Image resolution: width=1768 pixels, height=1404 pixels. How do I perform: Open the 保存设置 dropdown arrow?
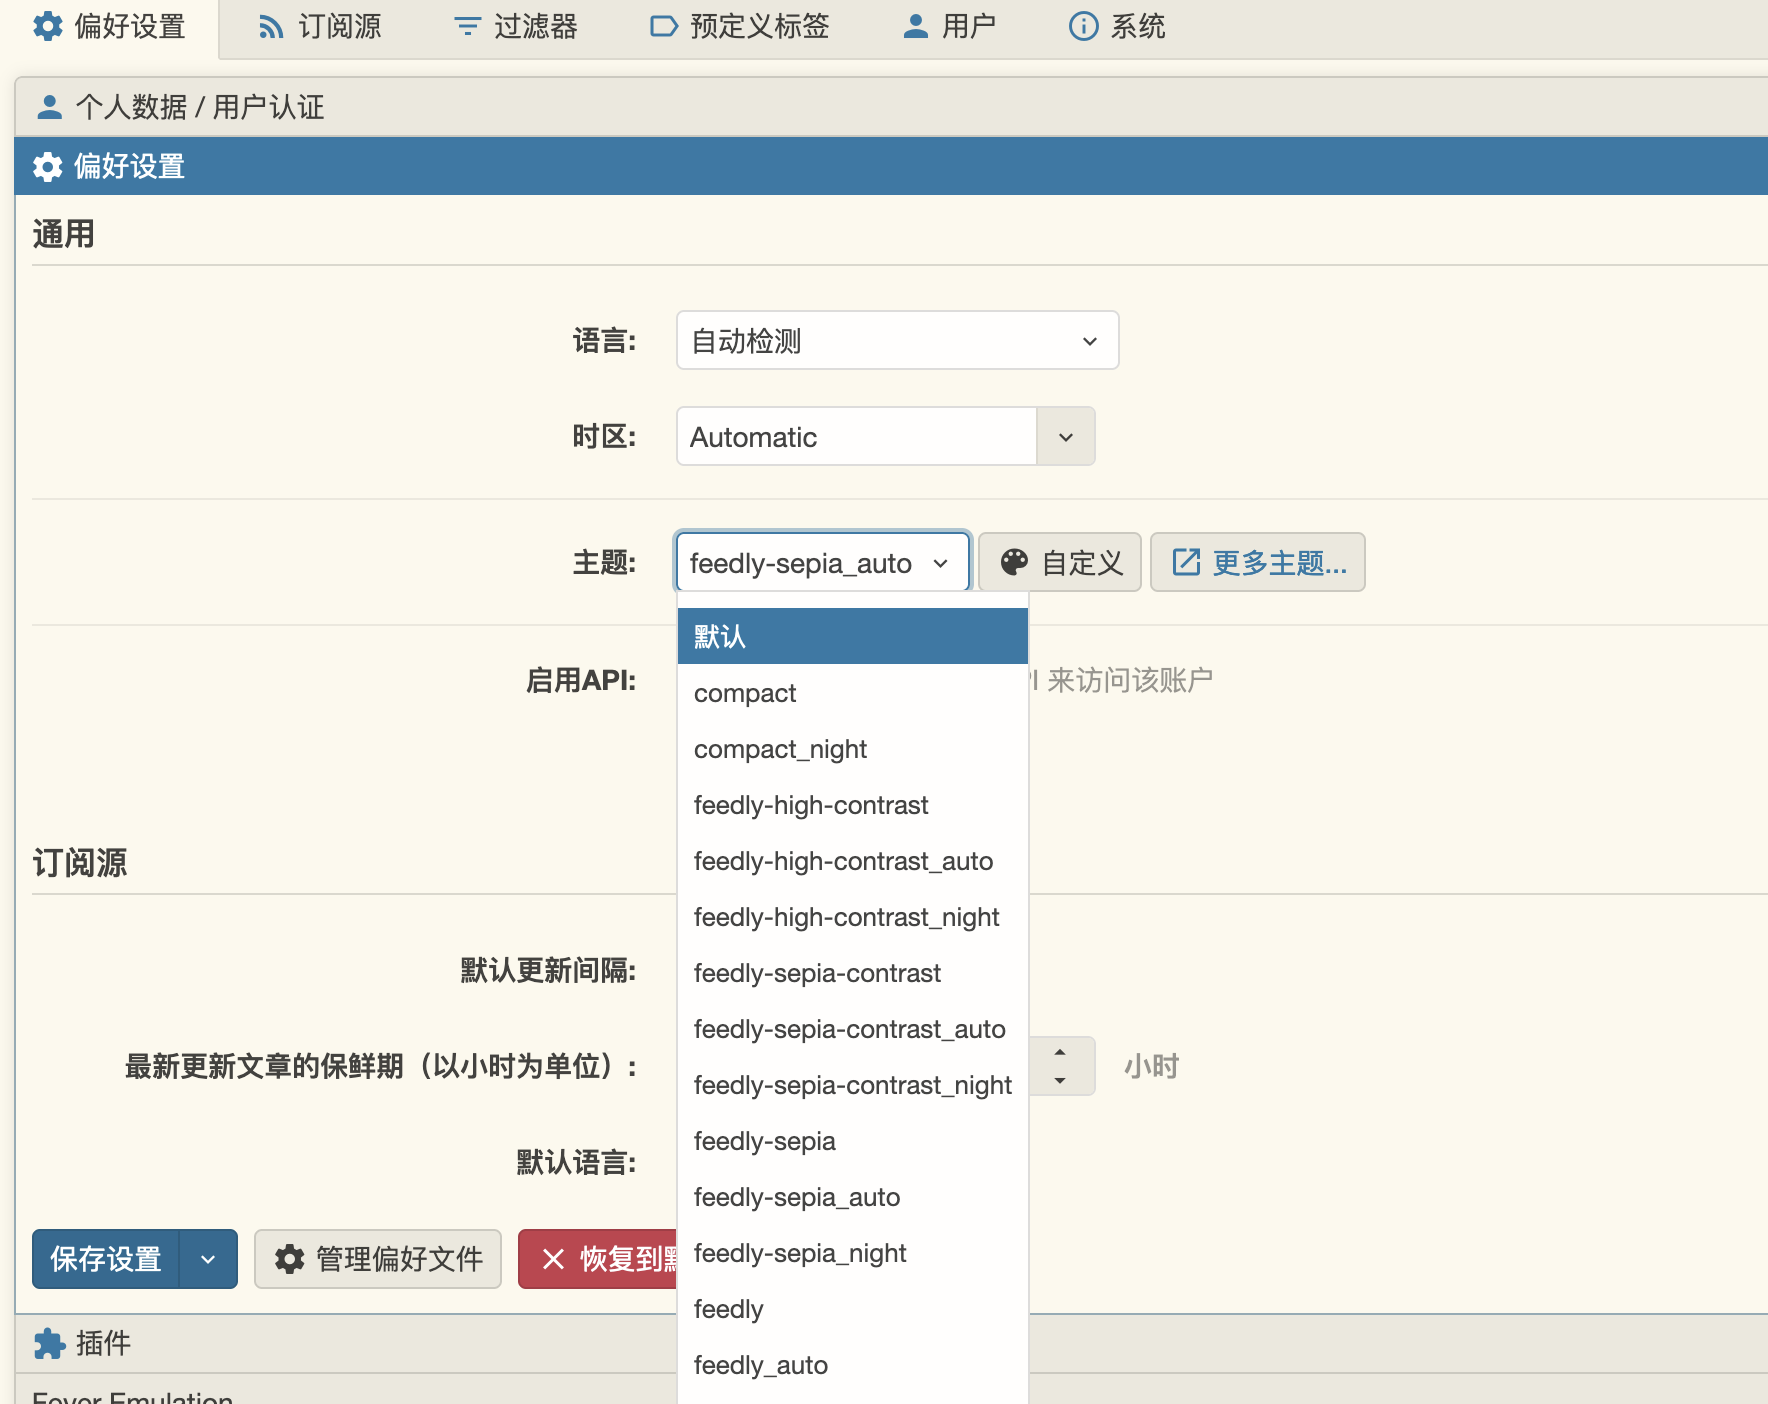[x=208, y=1259]
